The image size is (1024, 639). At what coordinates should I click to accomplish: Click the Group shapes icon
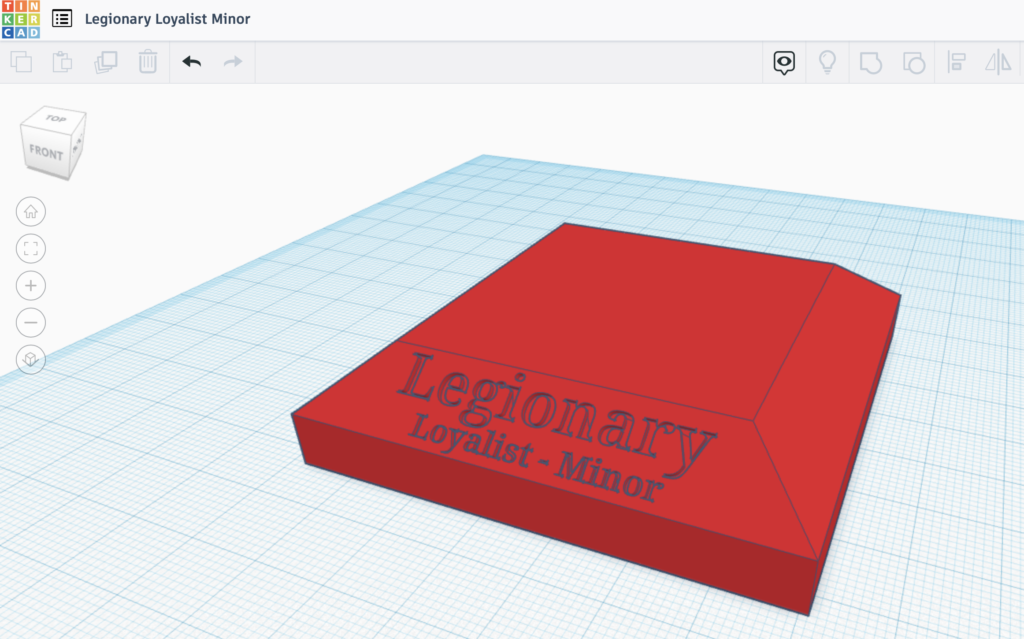point(871,63)
